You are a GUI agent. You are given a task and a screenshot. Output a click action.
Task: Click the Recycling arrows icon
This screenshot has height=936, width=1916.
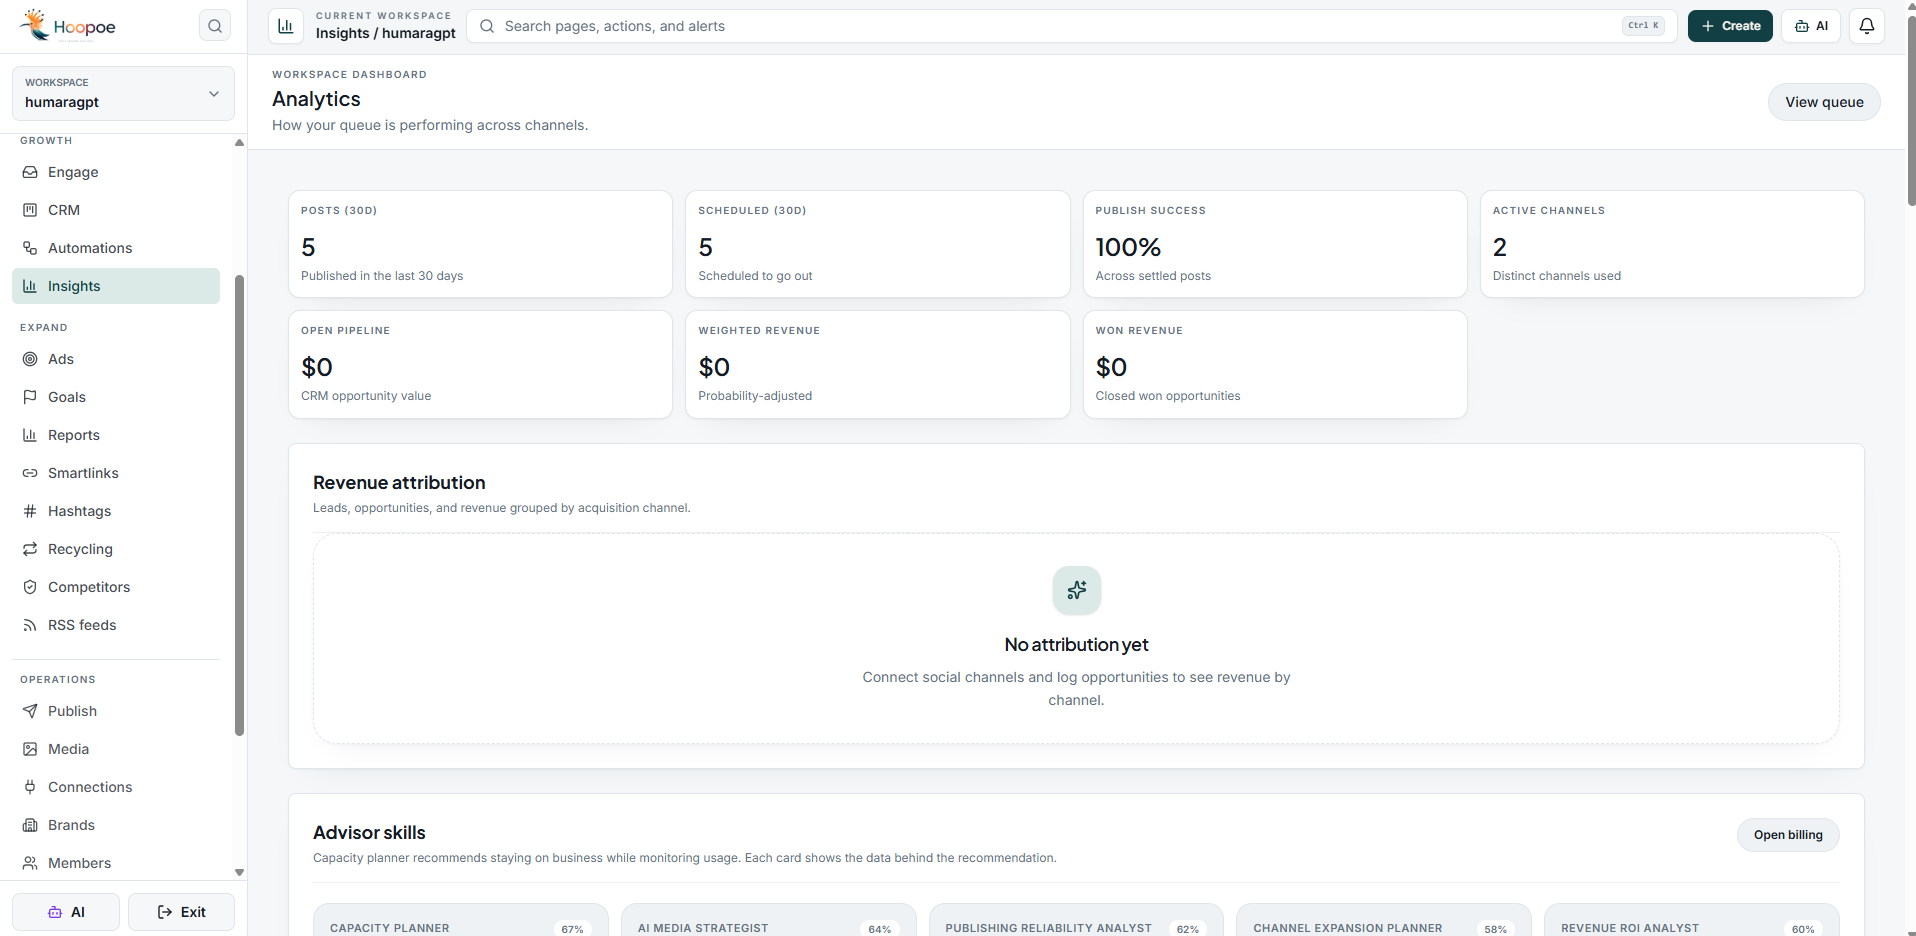(30, 549)
